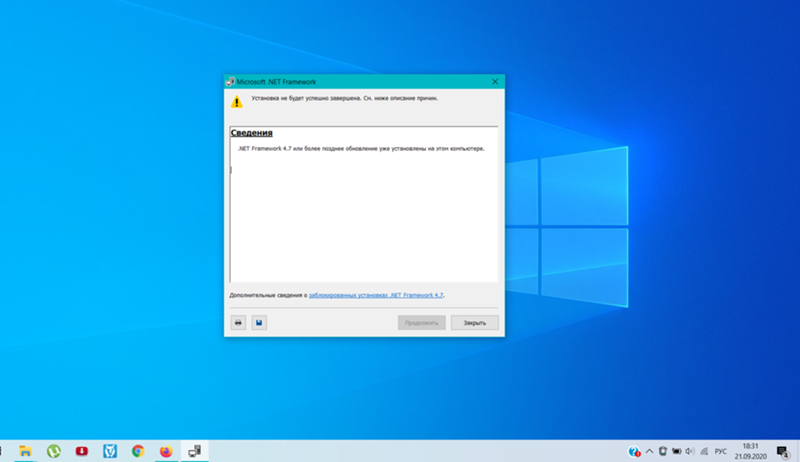Click the print icon in the dialog

(x=238, y=322)
